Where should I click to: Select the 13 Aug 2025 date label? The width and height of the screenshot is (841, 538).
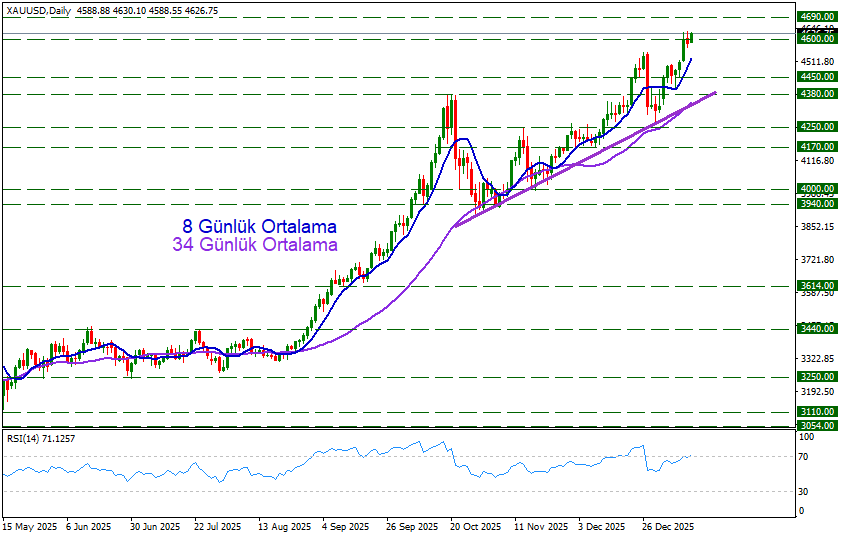click(281, 526)
